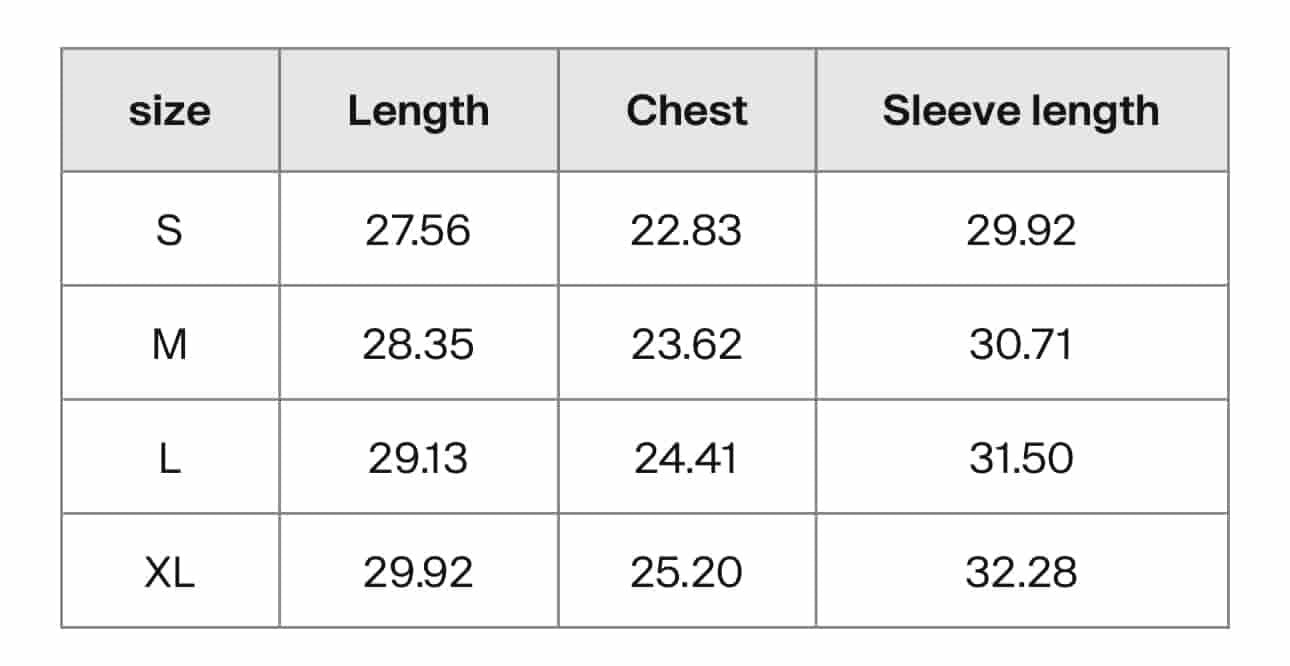Click the XL length value 29.92
The image size is (1290, 666).
coord(418,572)
